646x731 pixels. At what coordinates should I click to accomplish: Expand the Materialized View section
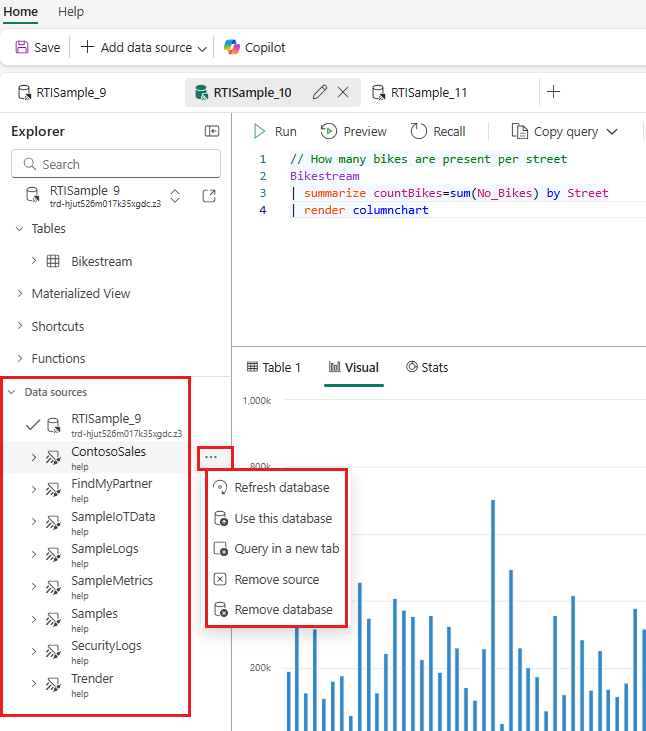click(22, 294)
